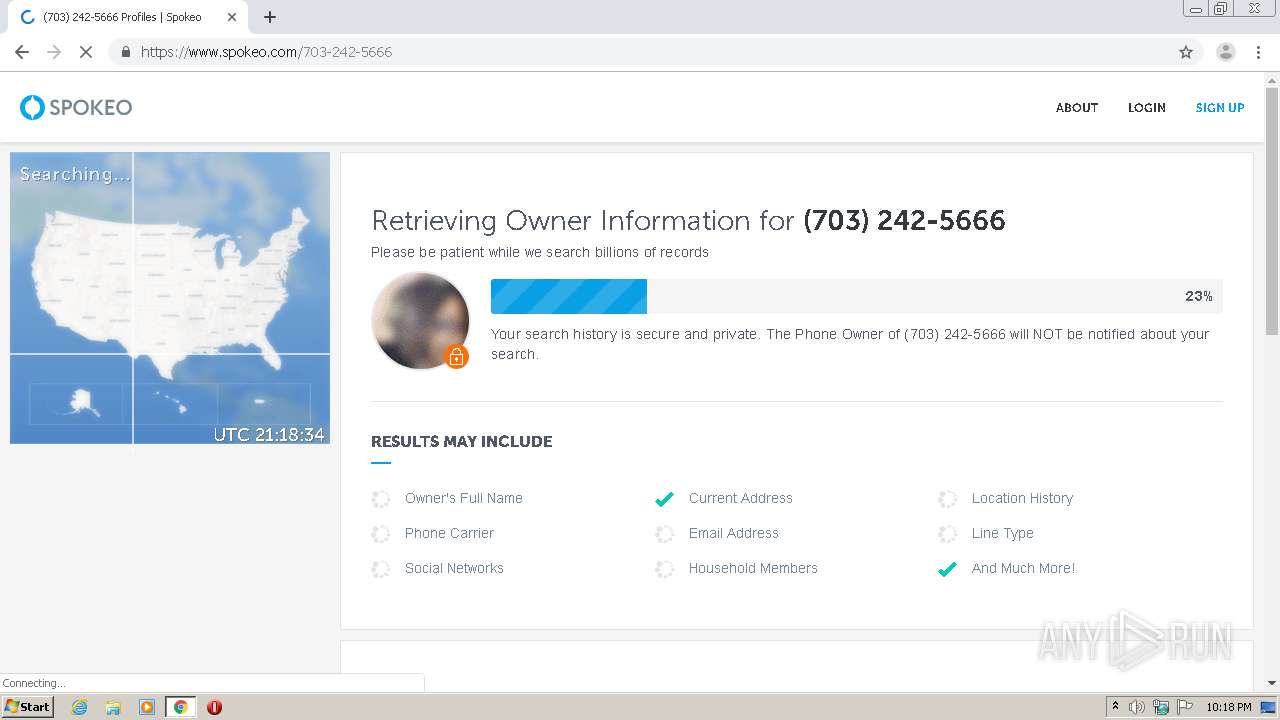
Task: Click the red Opera taskbar icon
Action: click(x=214, y=707)
